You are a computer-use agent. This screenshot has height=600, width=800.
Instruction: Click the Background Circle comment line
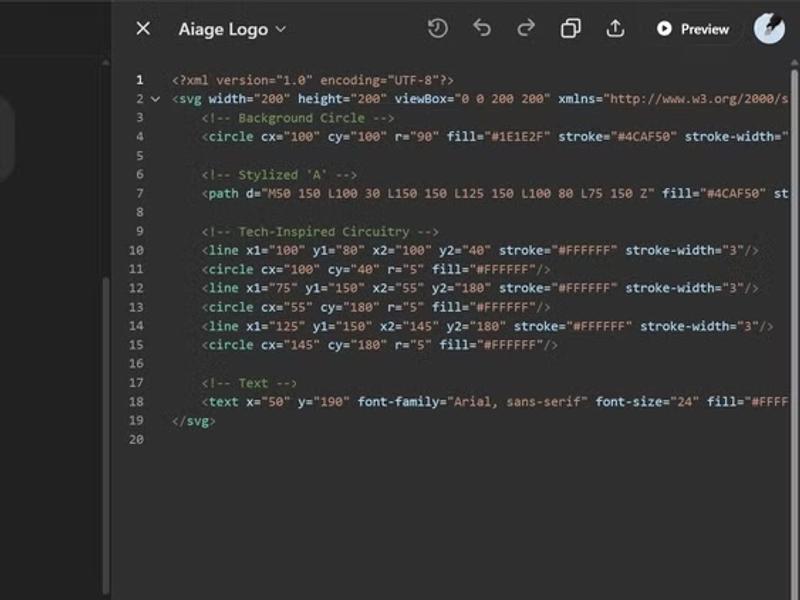coord(298,118)
